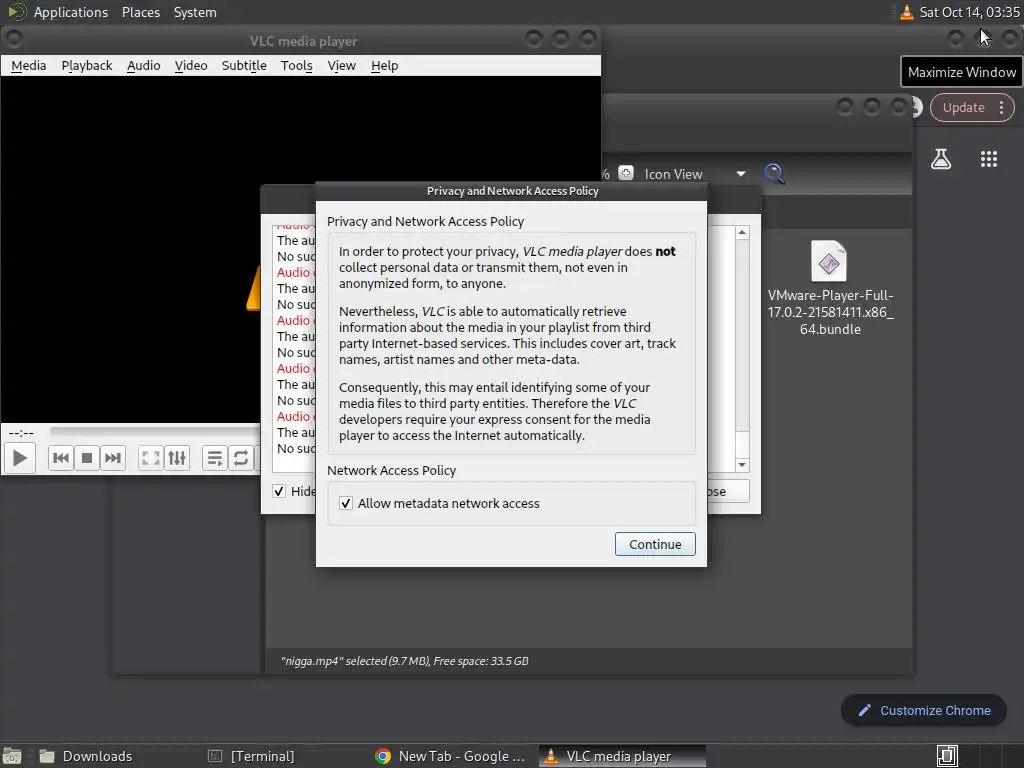
Task: Open the Tools menu
Action: [x=296, y=65]
